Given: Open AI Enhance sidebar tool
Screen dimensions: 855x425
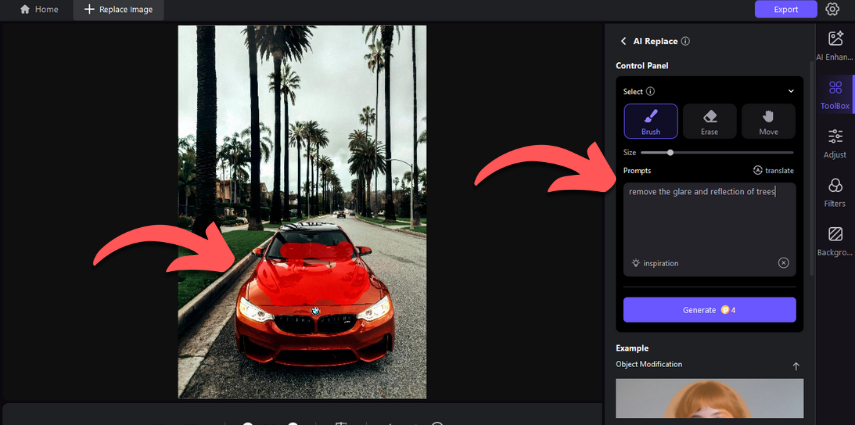Looking at the screenshot, I should click(x=835, y=45).
